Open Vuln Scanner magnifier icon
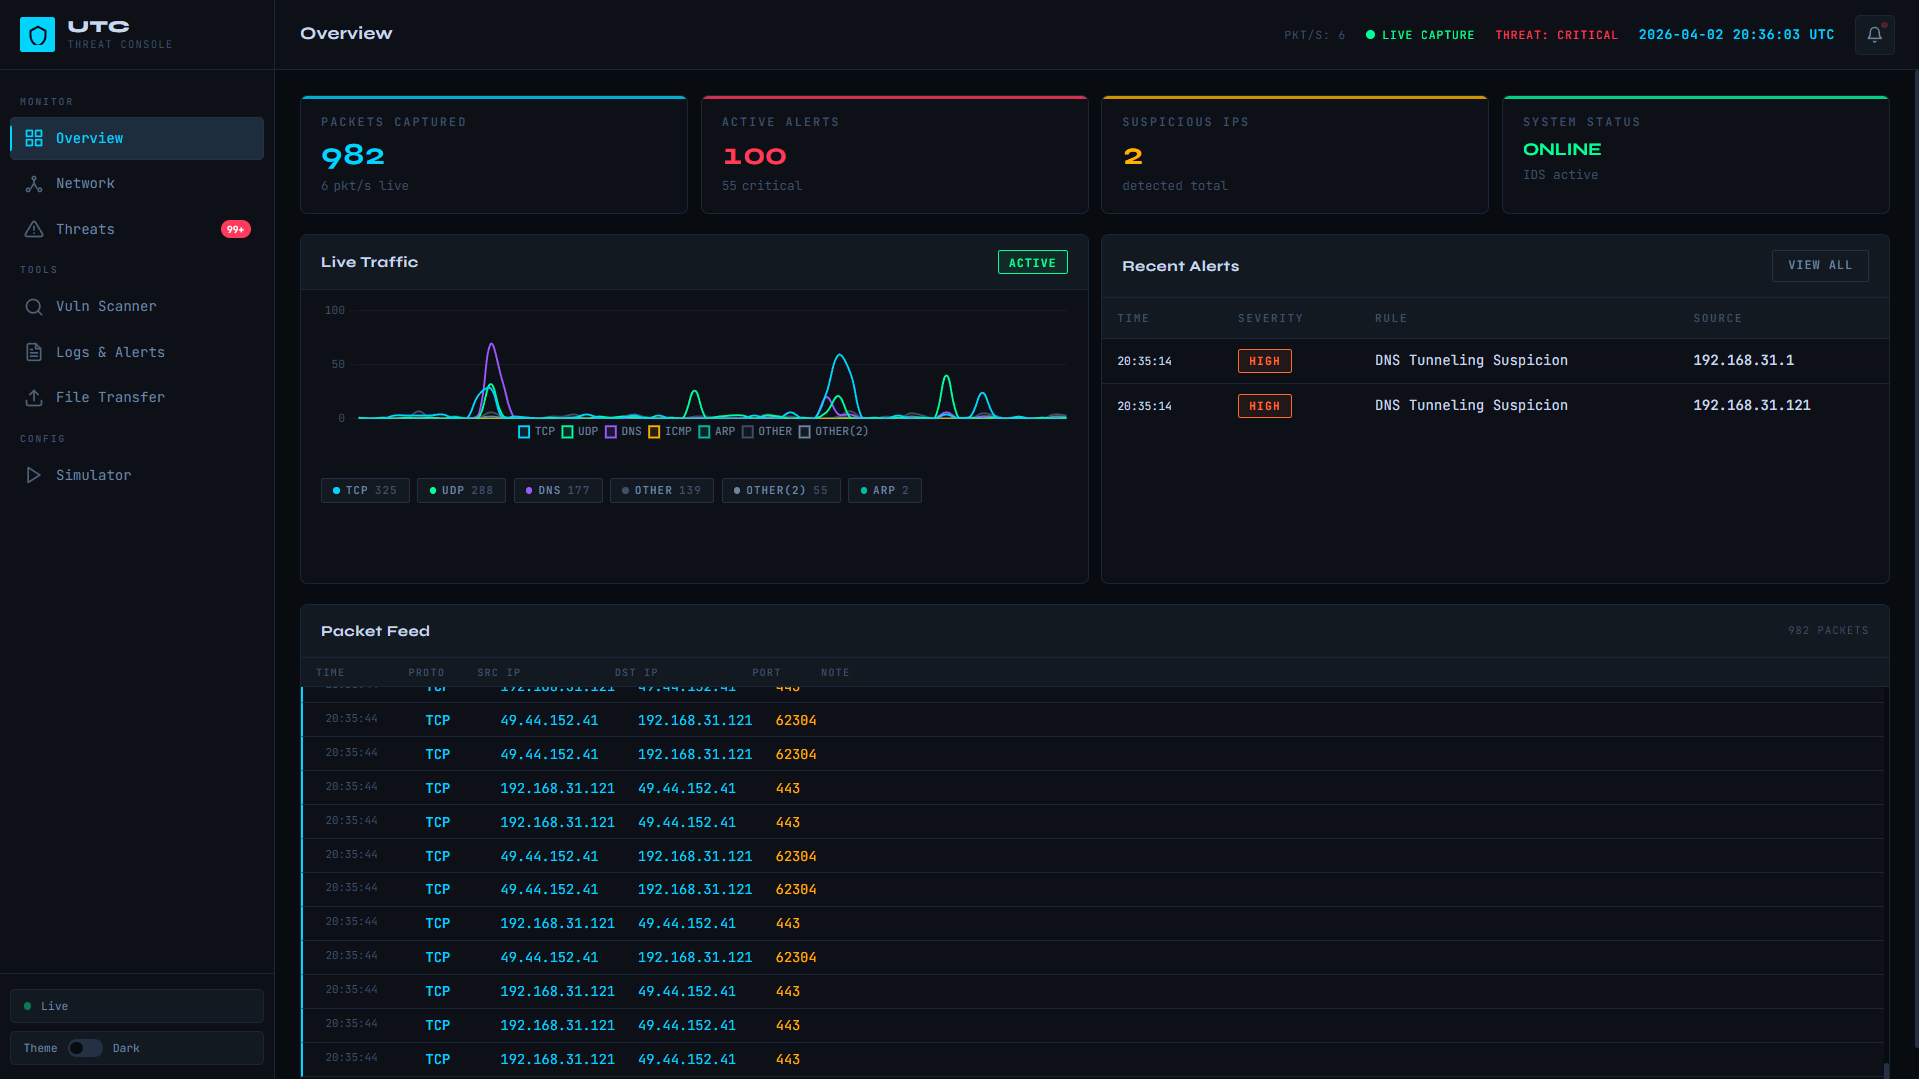This screenshot has width=1919, height=1079. click(x=34, y=307)
